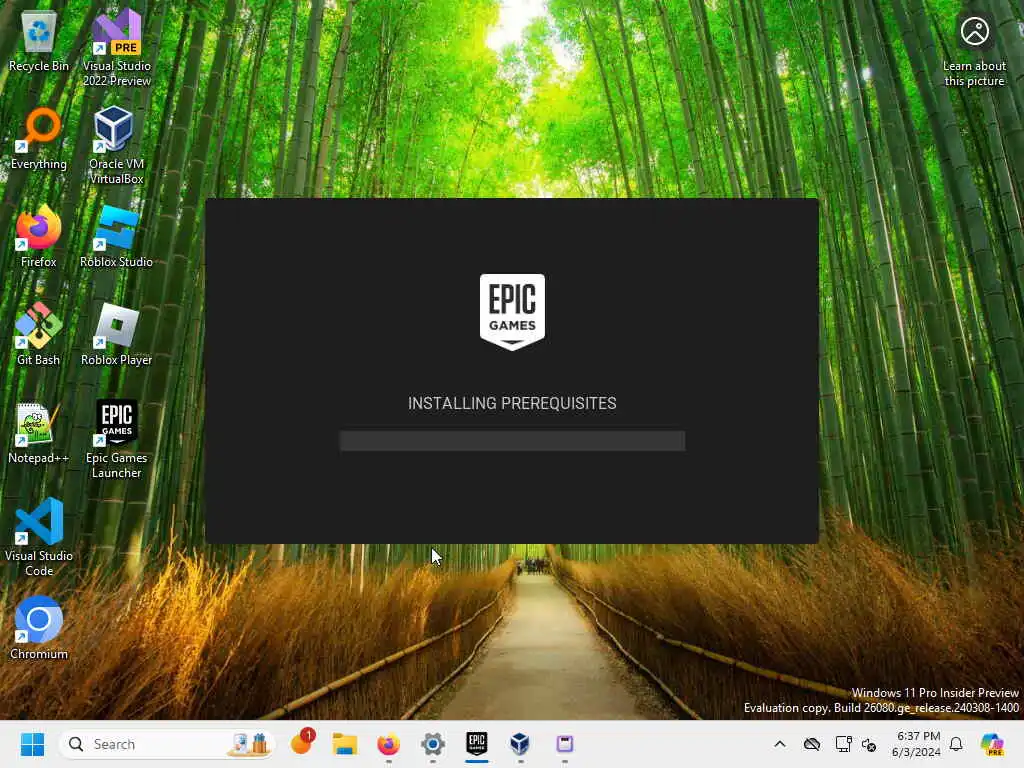Open VirtualBox from the taskbar

coord(520,744)
